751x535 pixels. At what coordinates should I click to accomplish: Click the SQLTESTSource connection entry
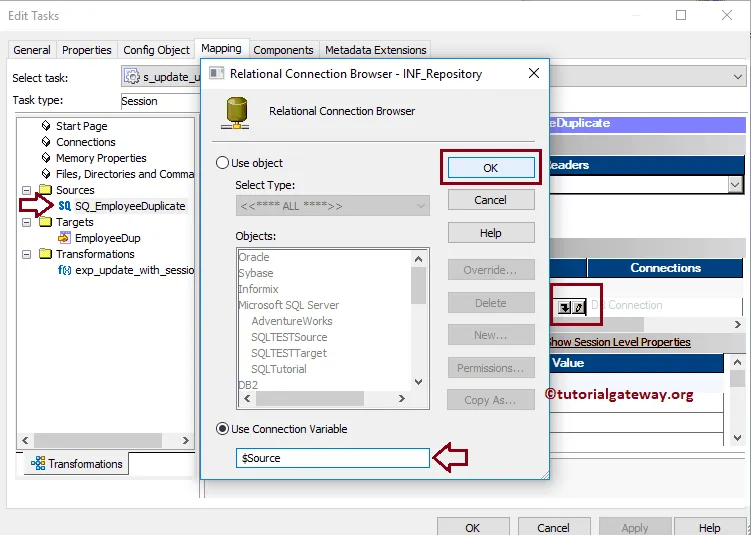pos(289,337)
